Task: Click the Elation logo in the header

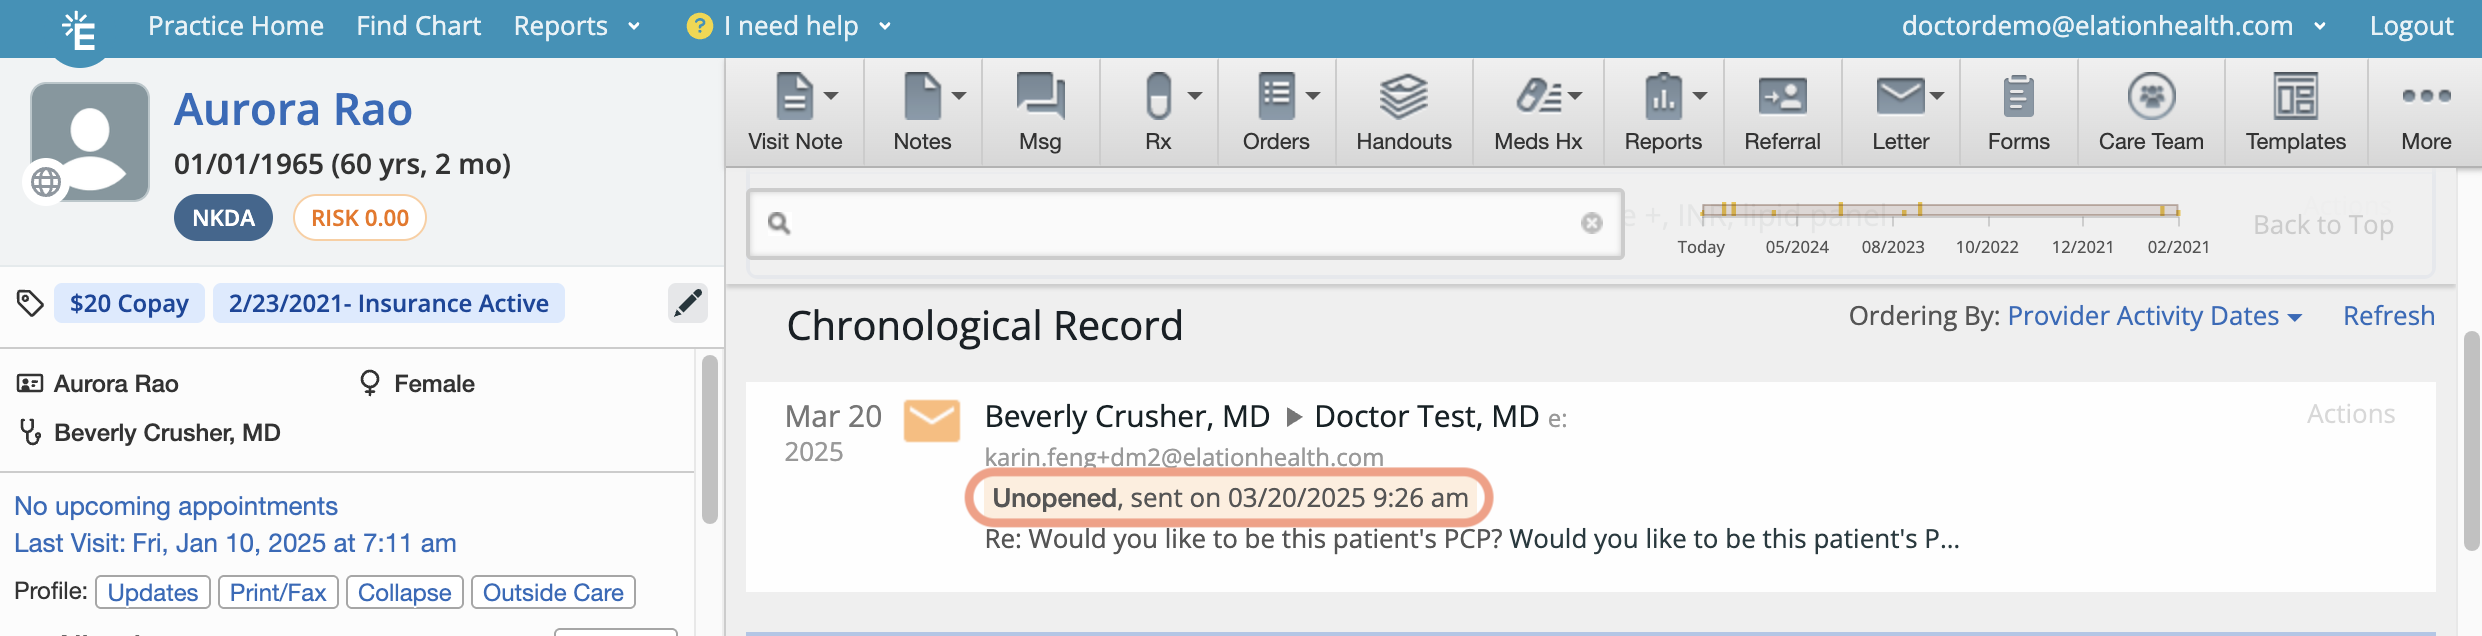Action: 79,30
